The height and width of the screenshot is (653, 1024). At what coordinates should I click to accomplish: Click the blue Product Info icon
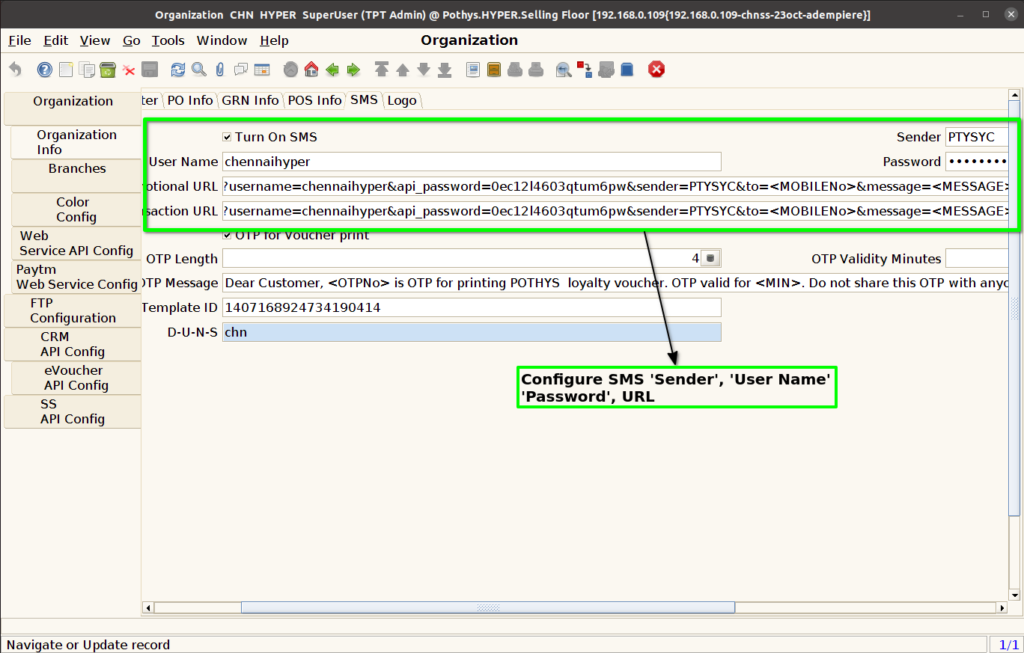coord(627,69)
